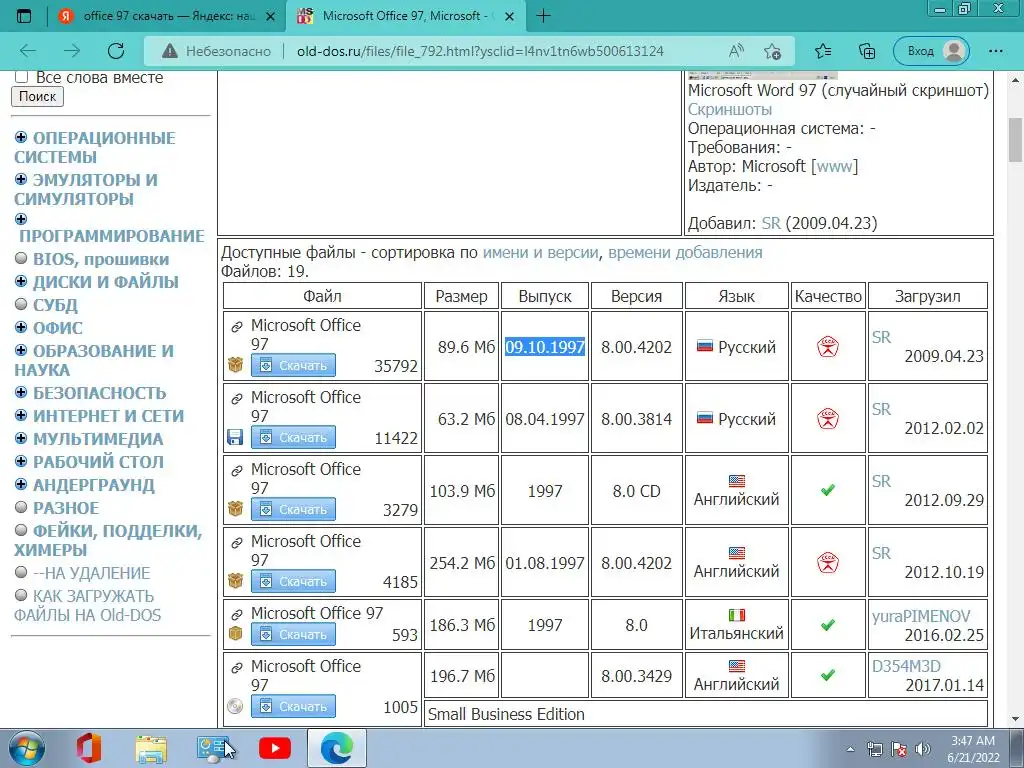Sort files by имени и версии

(x=540, y=253)
